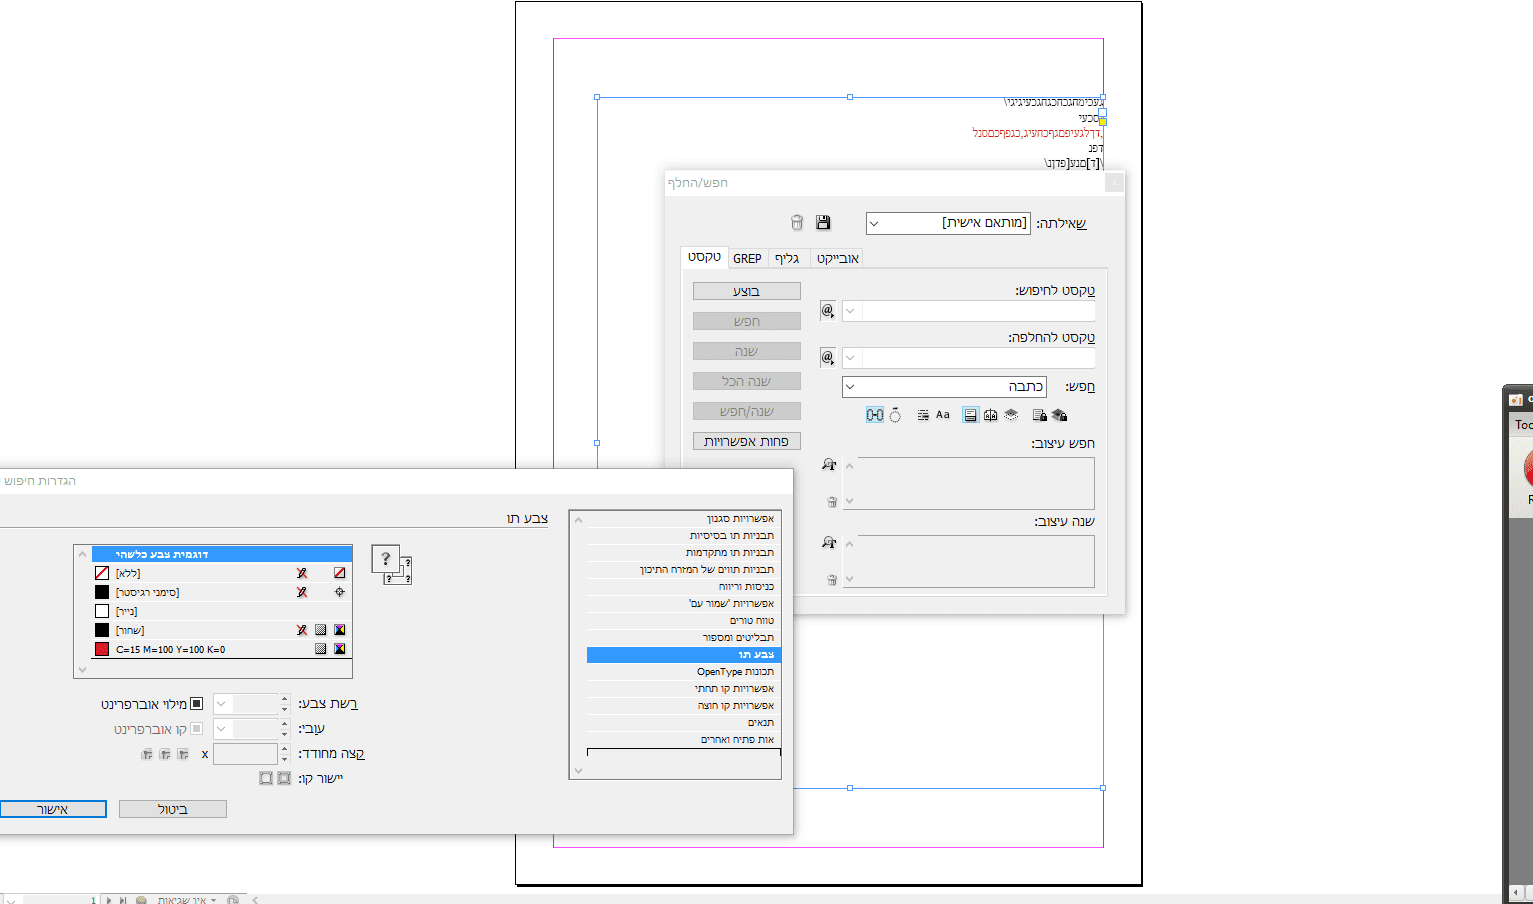Open special characters menu for טקסט להחלפה

(828, 357)
